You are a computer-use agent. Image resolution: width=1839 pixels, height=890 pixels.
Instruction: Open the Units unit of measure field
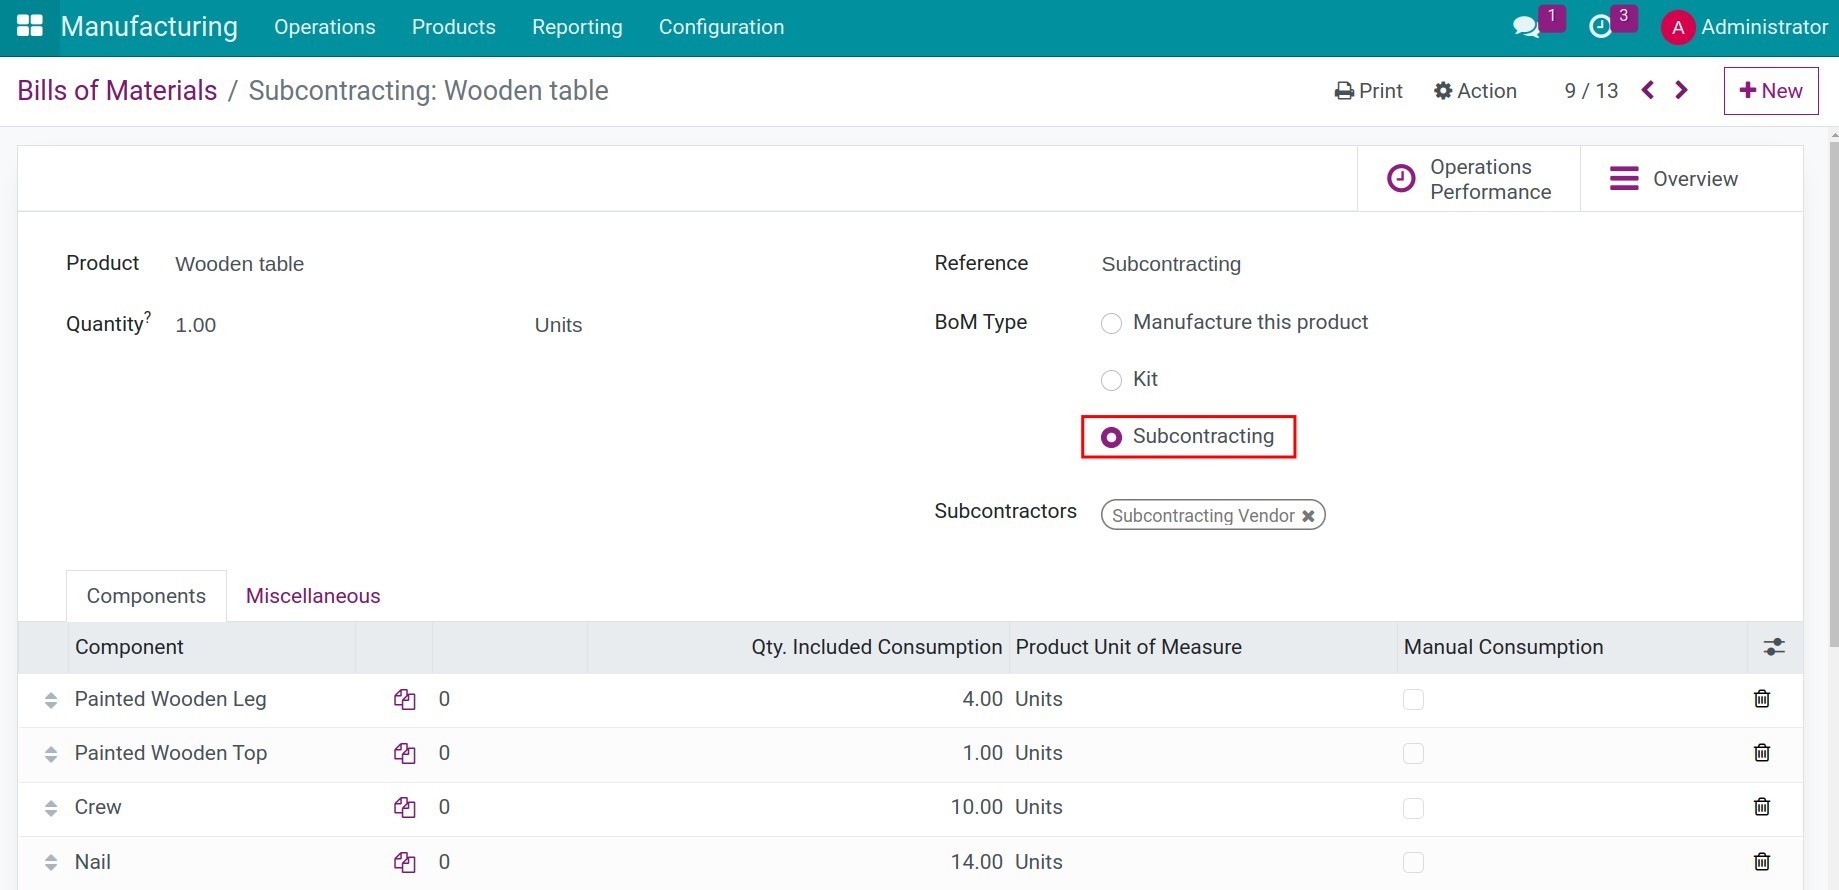point(558,325)
